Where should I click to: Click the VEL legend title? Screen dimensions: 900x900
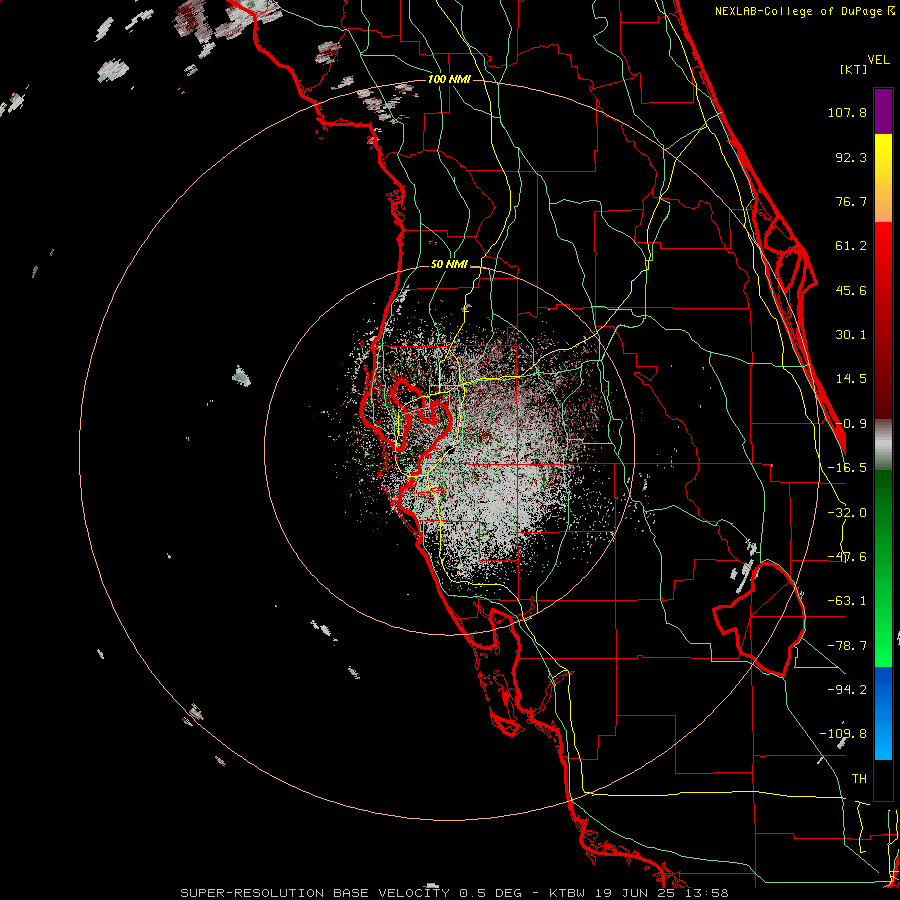click(x=878, y=60)
